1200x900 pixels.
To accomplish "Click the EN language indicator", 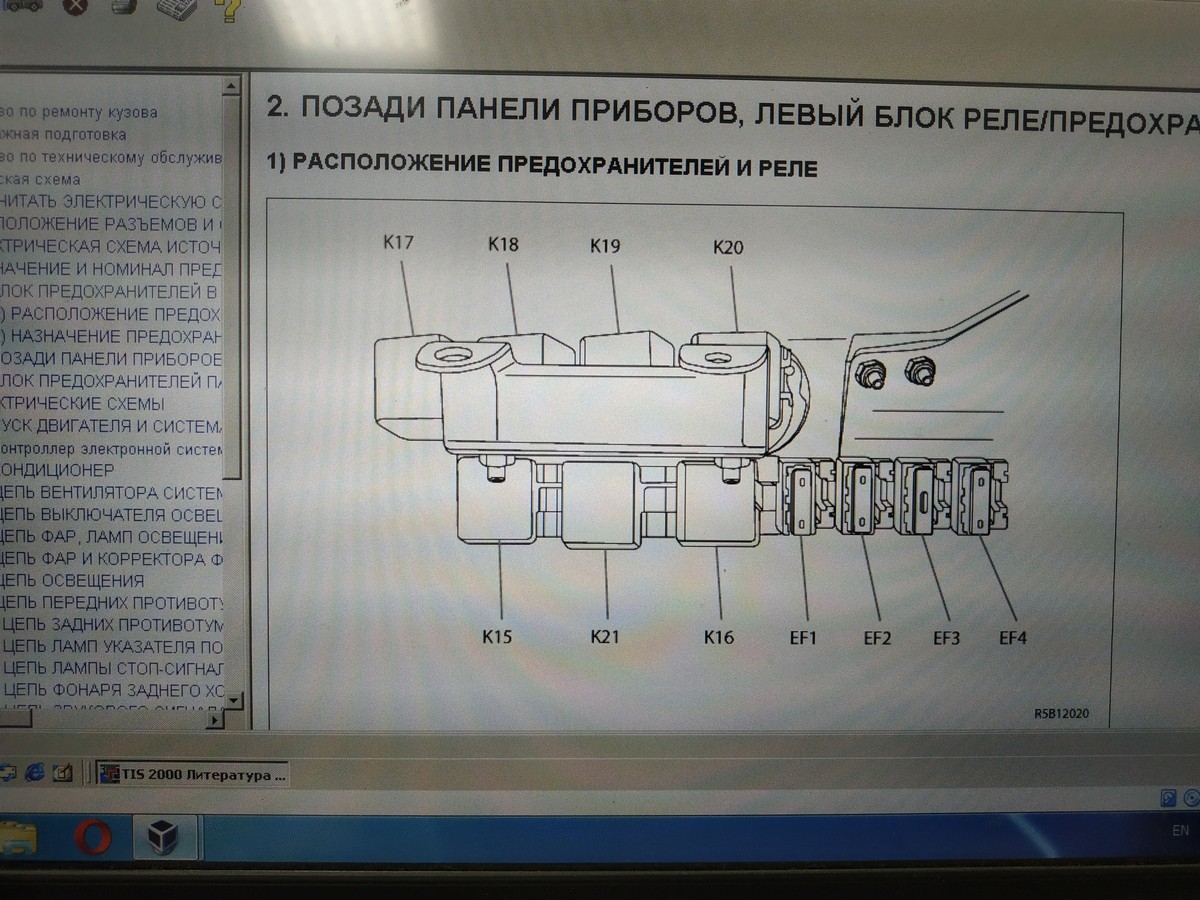I will (1180, 832).
